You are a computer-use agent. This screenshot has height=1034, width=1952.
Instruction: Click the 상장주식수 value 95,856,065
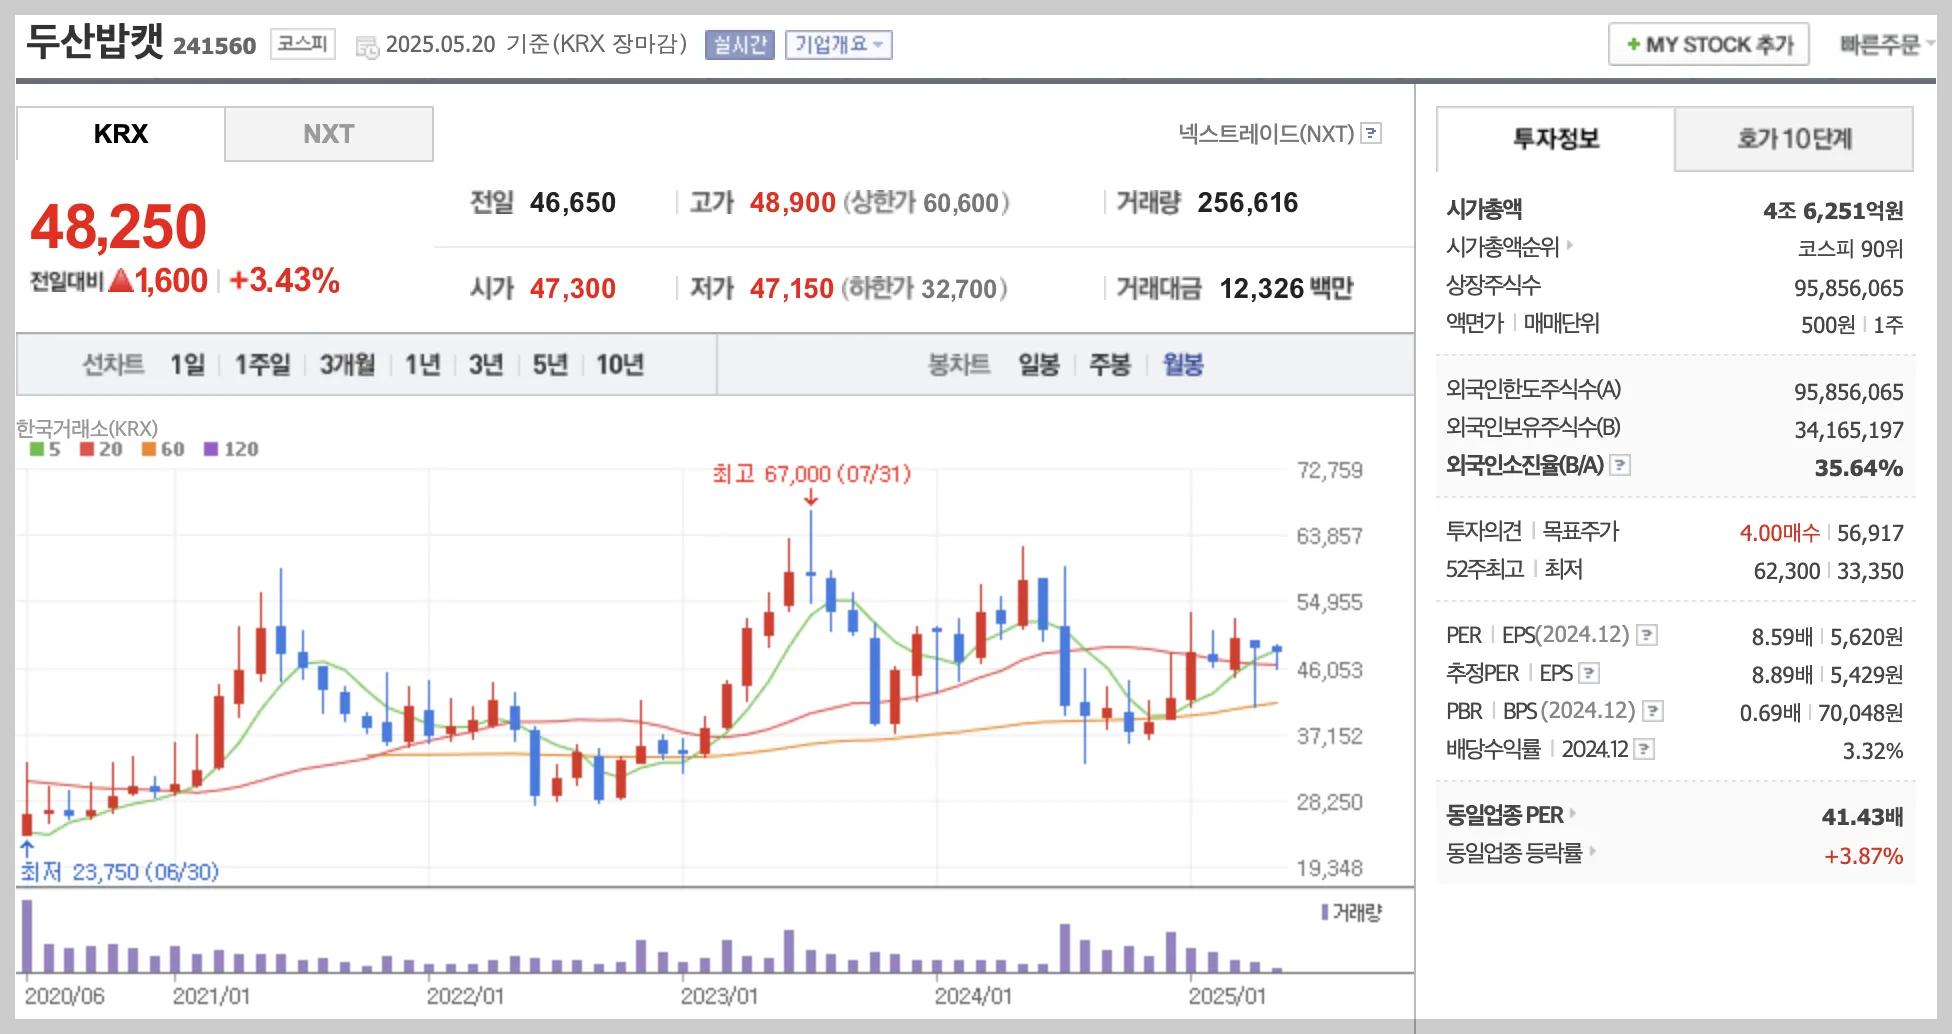(x=1849, y=288)
